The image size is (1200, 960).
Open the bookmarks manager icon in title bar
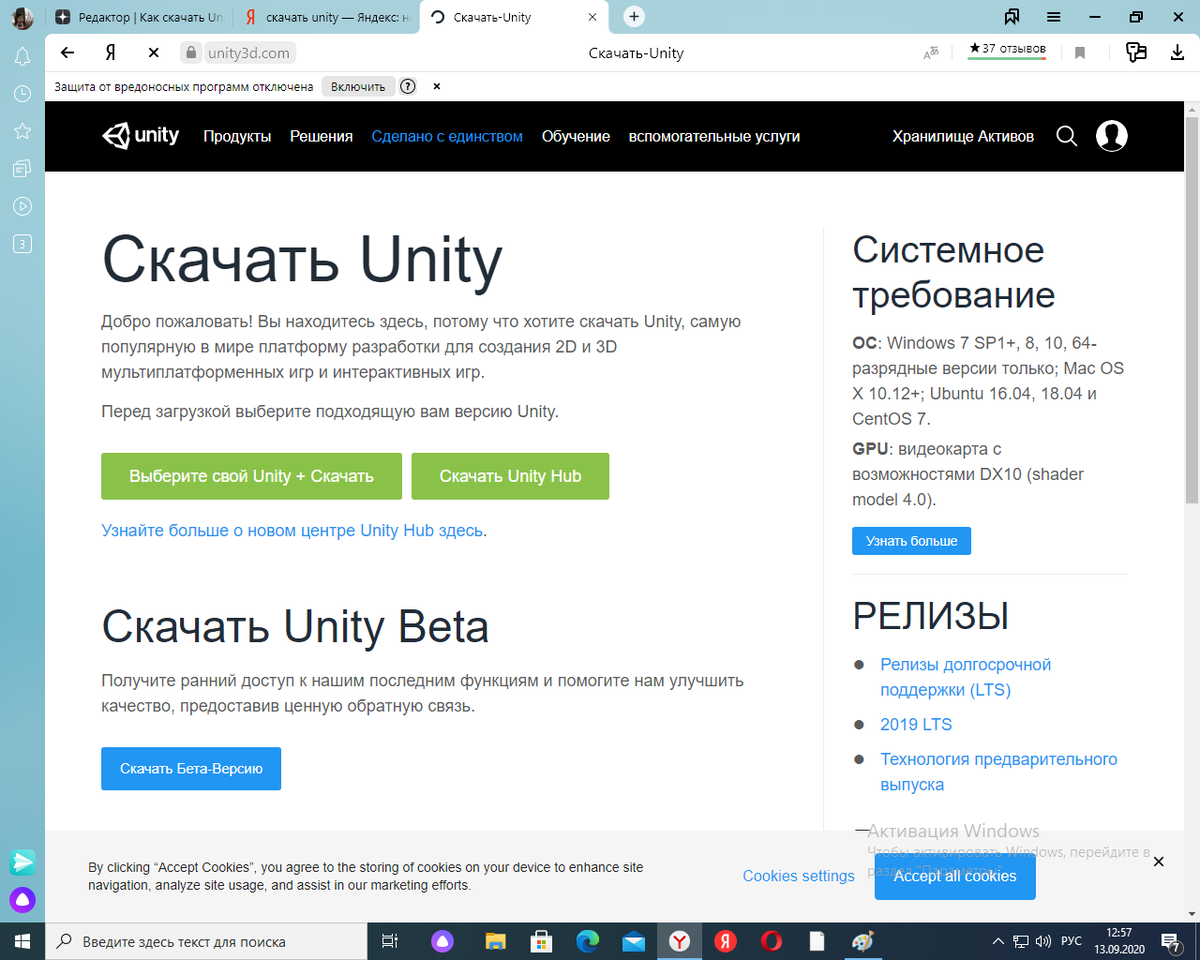pos(1012,17)
